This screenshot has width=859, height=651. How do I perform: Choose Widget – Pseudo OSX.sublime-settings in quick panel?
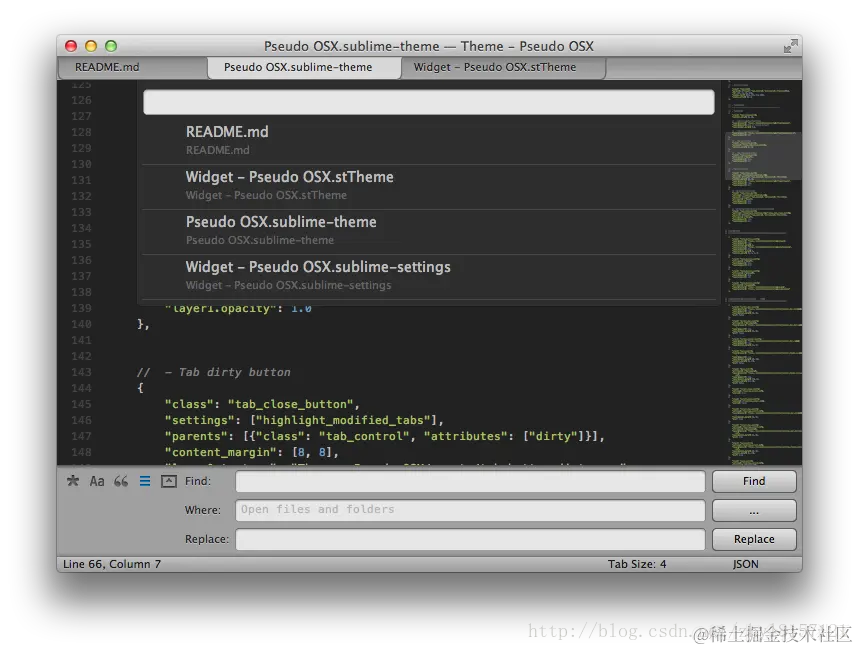[429, 276]
